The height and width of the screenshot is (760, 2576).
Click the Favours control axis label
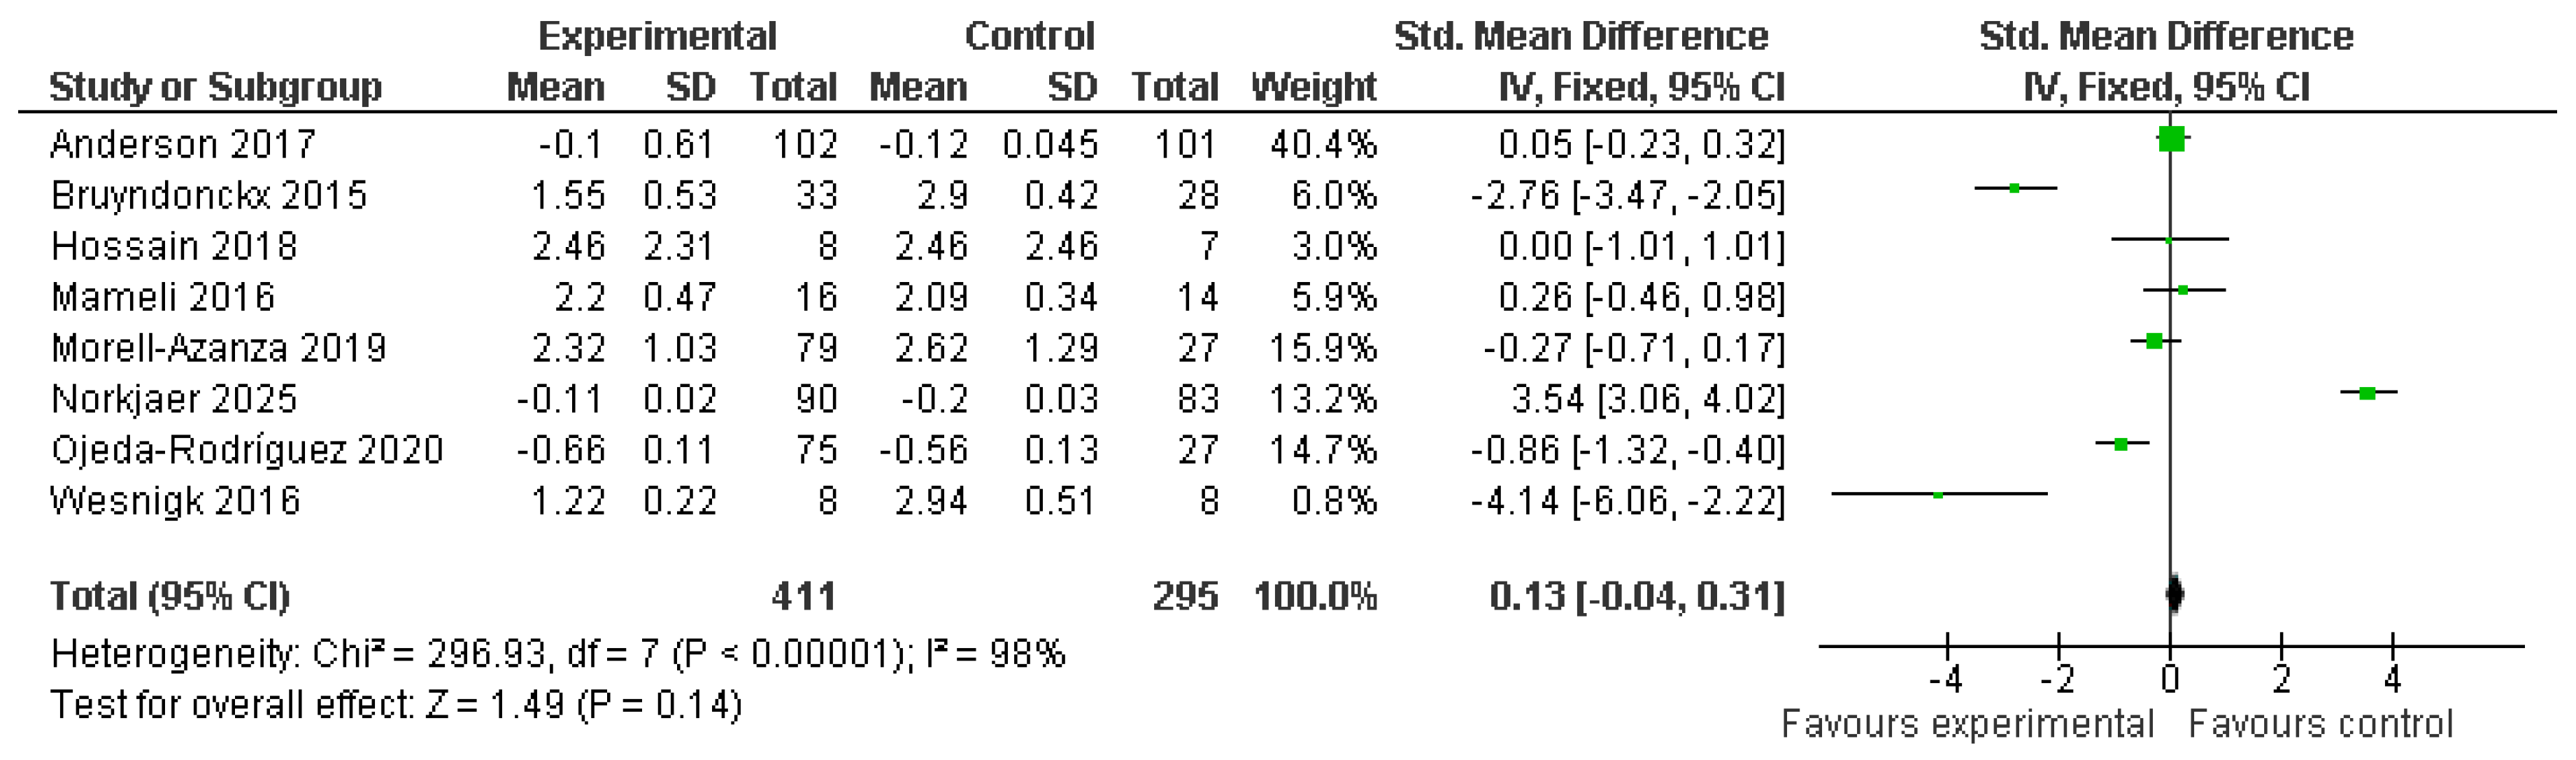click(x=2320, y=724)
